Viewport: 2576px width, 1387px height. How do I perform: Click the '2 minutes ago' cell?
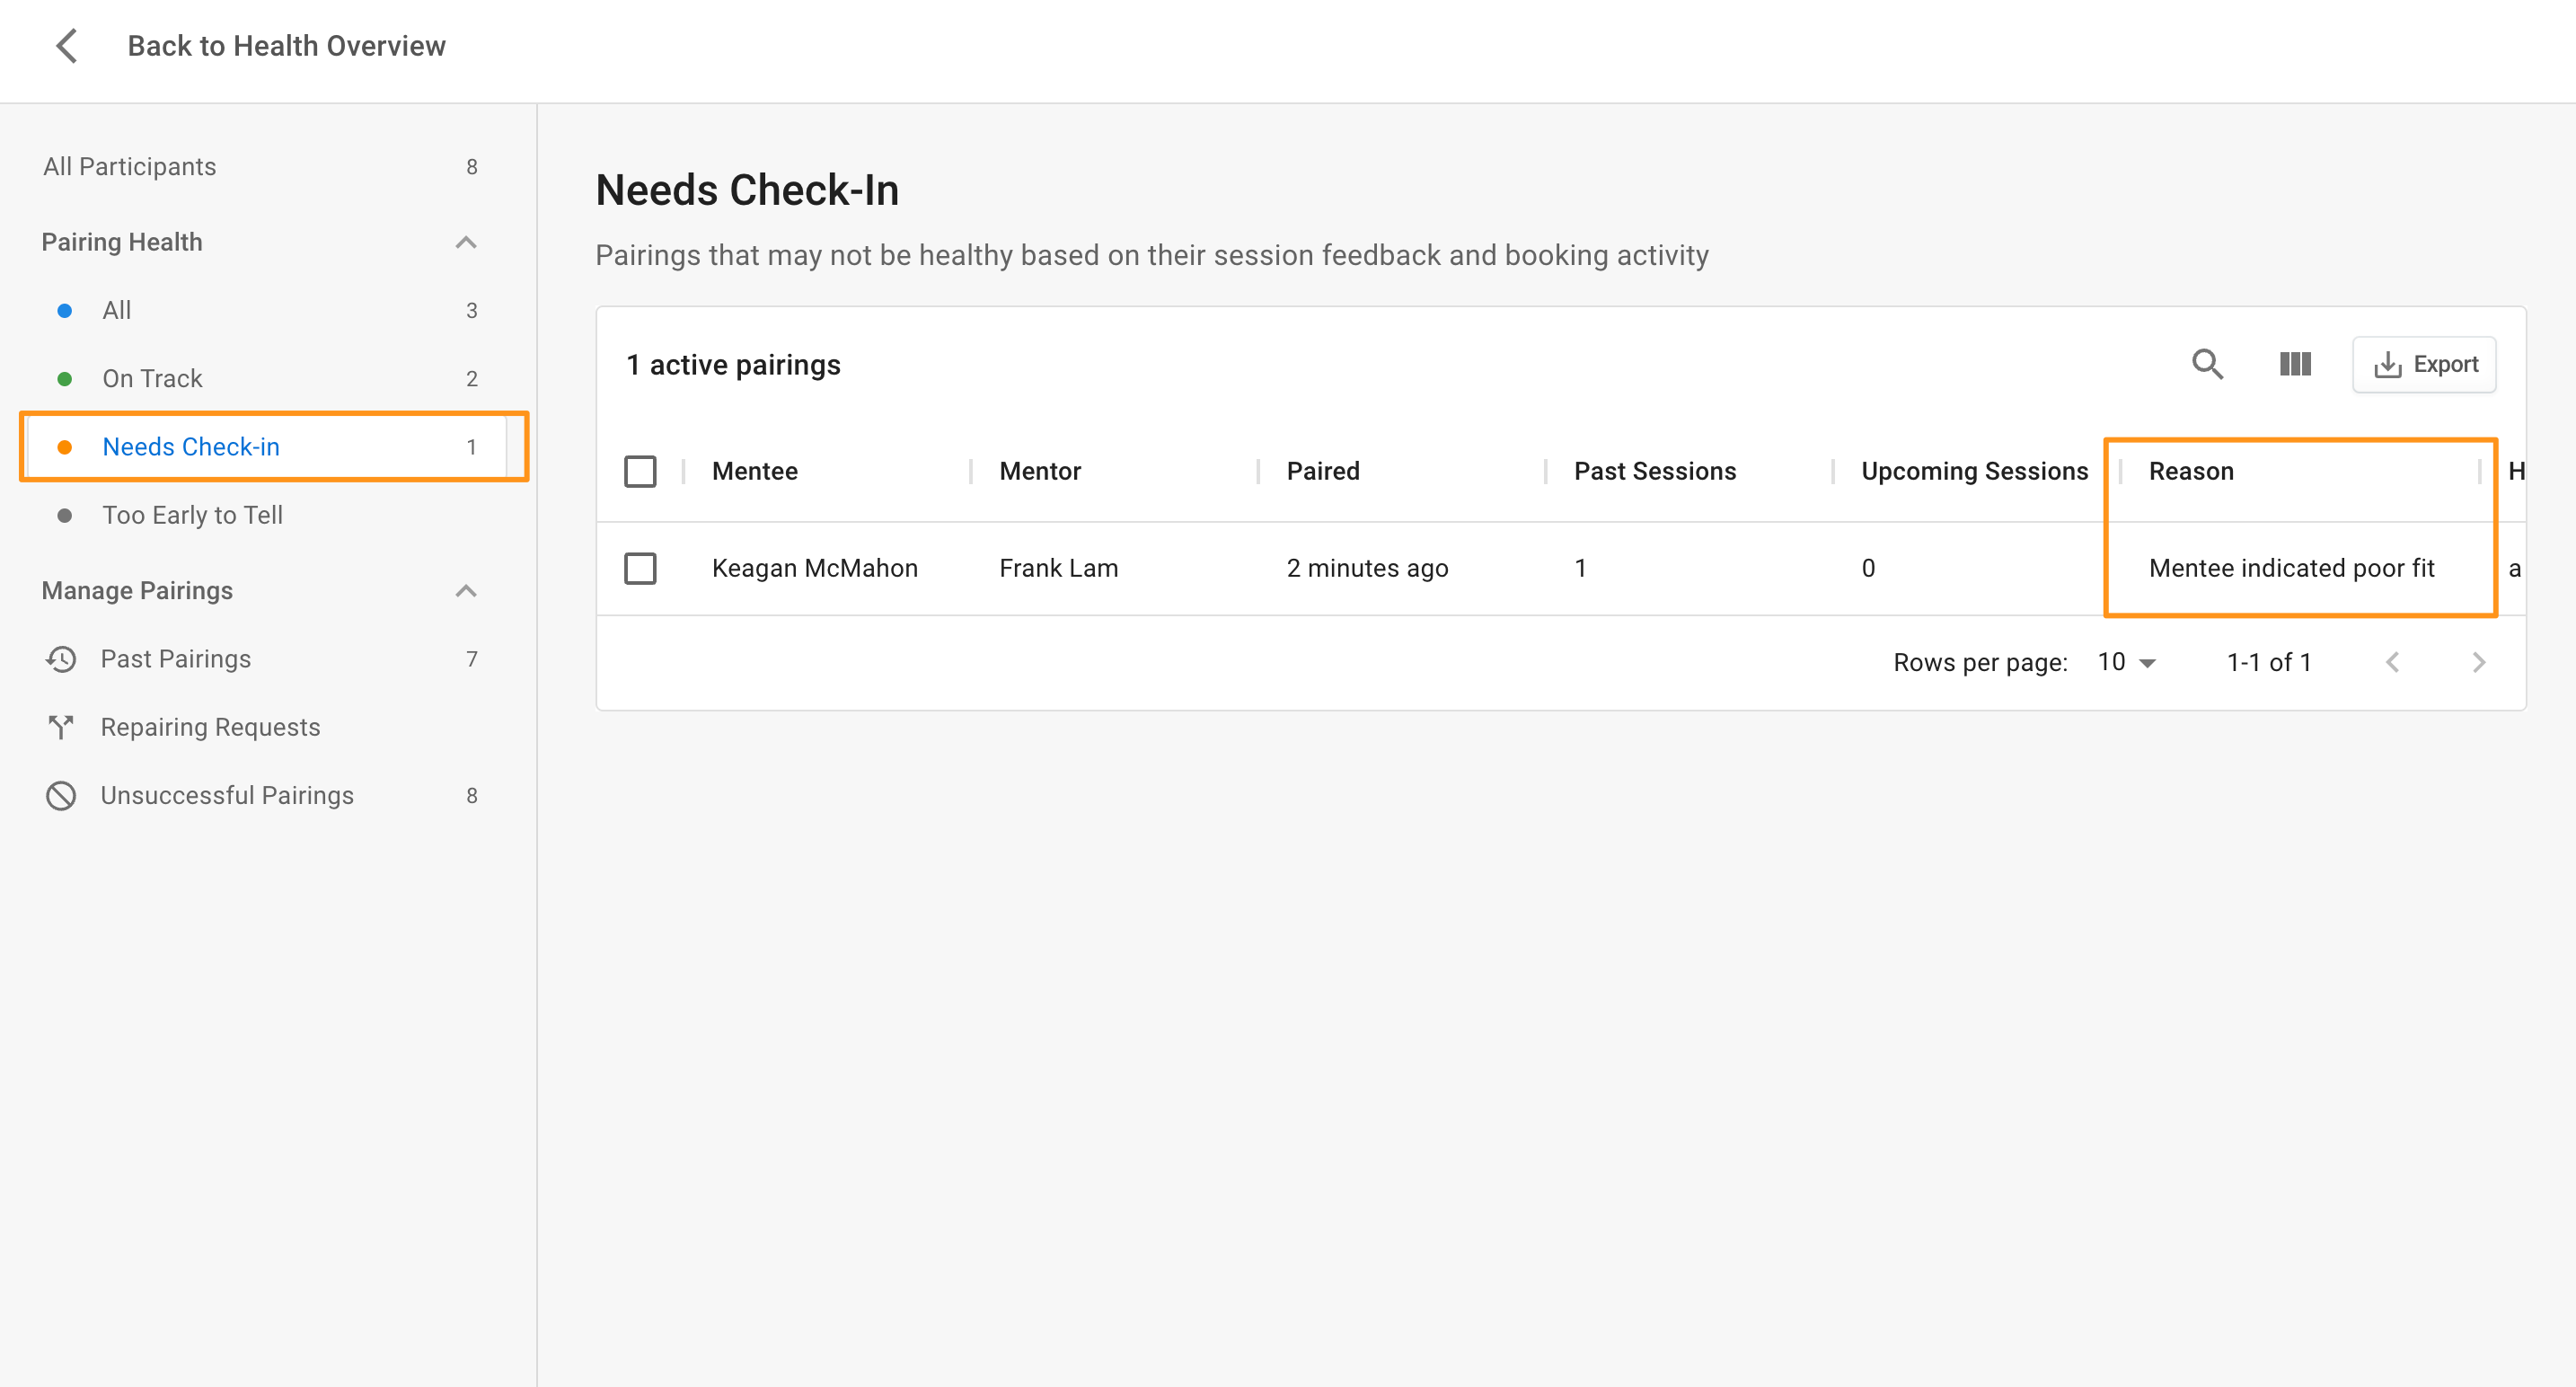1367,568
